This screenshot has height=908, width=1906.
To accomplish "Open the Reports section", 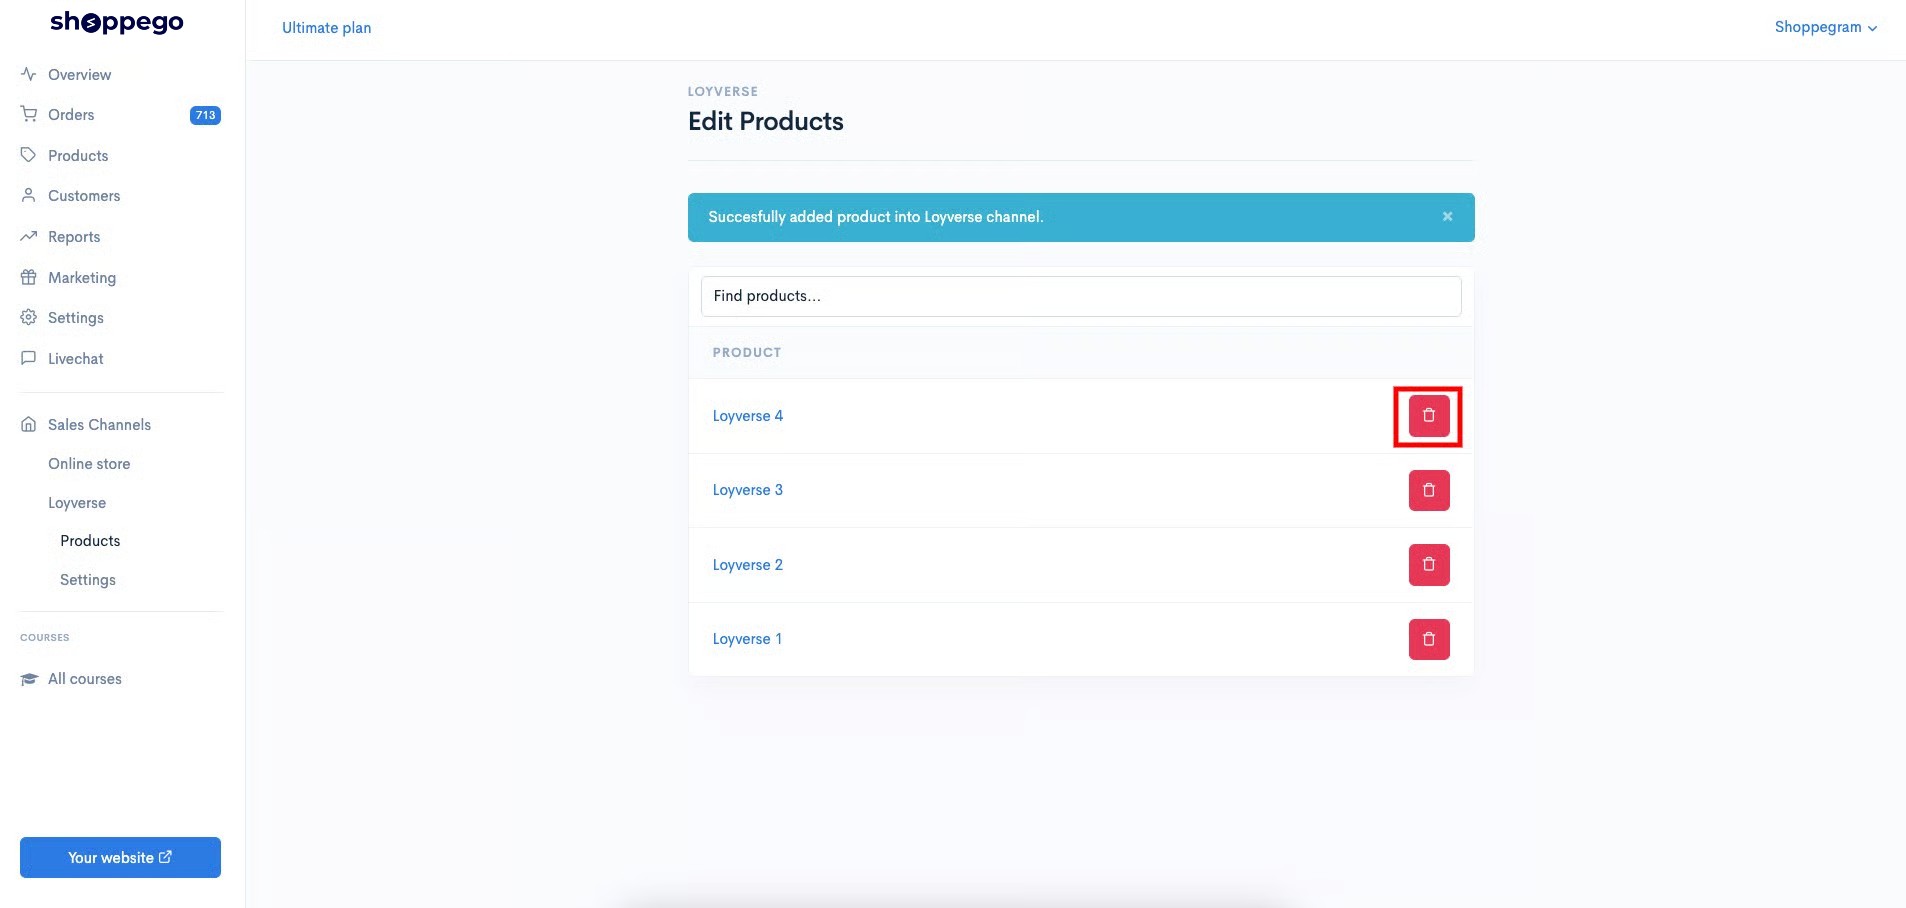I will [74, 237].
